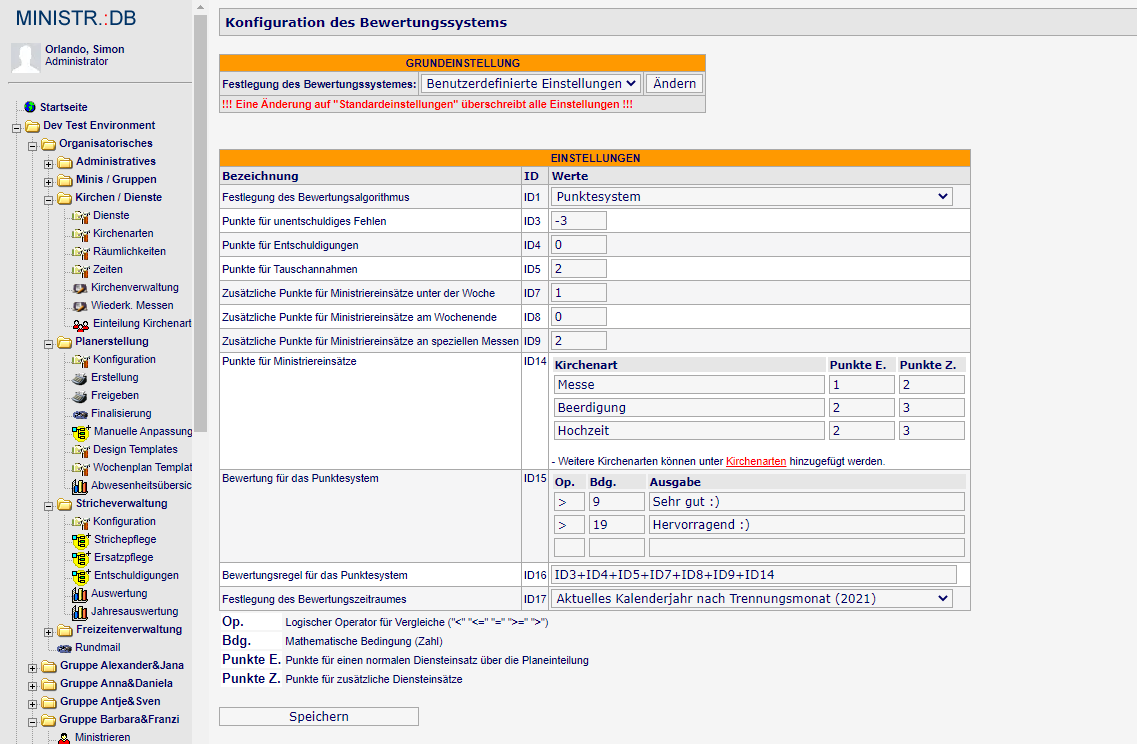Collapse the Organisatorisches node
Viewport: 1137px width, 744px height.
[x=33, y=146]
